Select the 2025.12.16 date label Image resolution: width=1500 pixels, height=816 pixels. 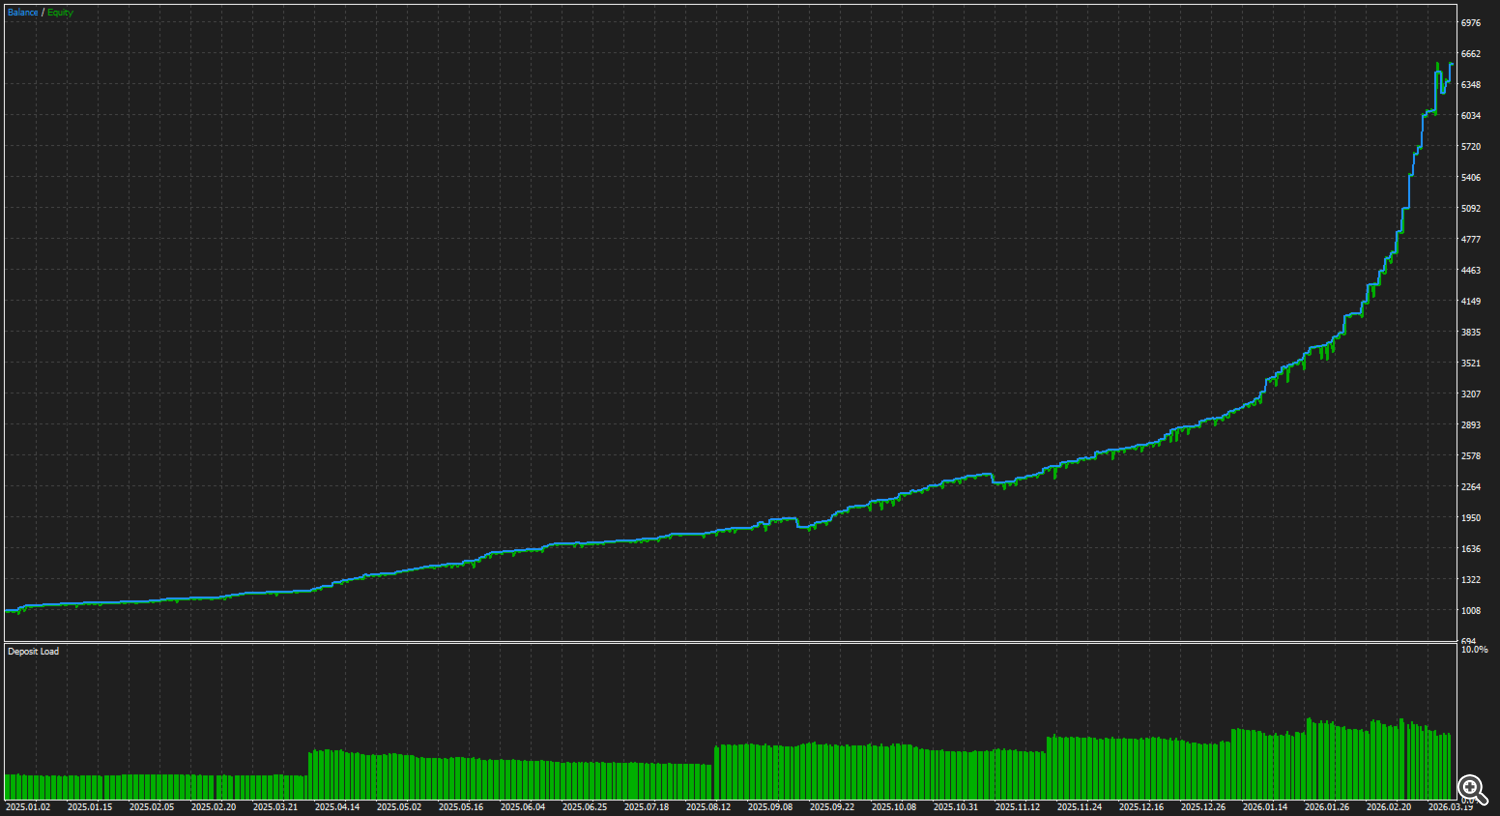(x=1142, y=807)
